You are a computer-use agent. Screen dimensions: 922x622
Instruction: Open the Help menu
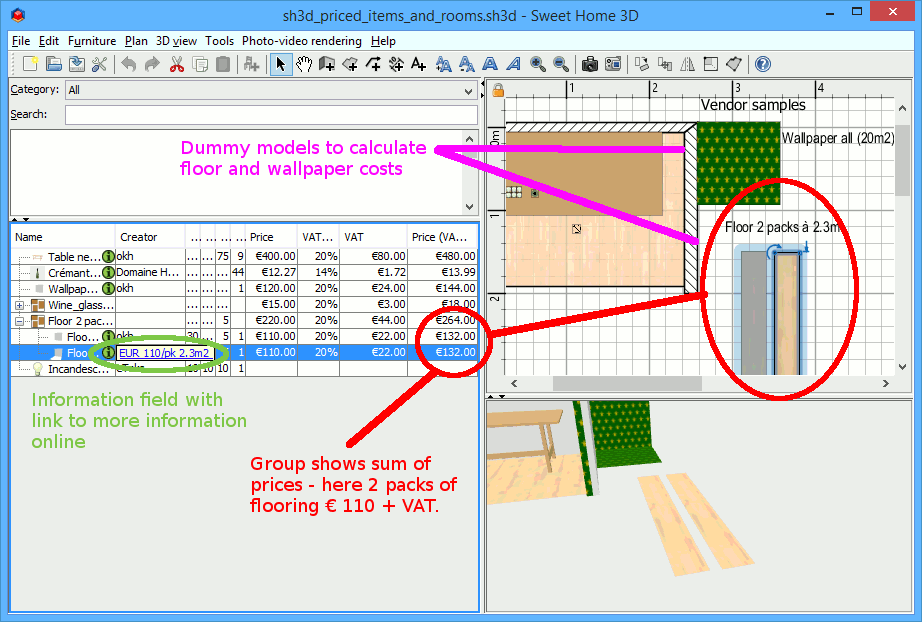click(383, 41)
